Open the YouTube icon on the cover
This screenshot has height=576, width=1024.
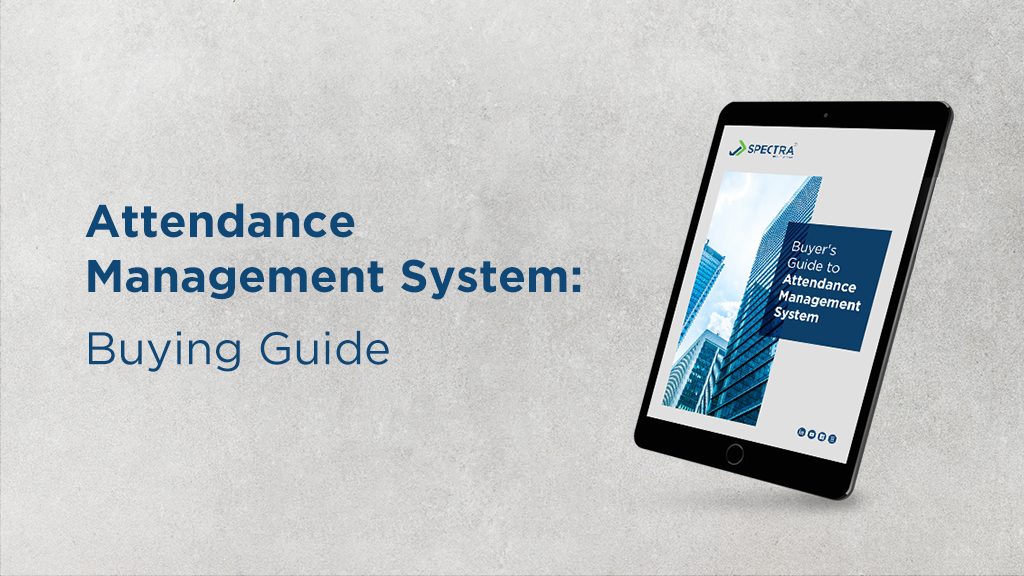click(x=812, y=434)
